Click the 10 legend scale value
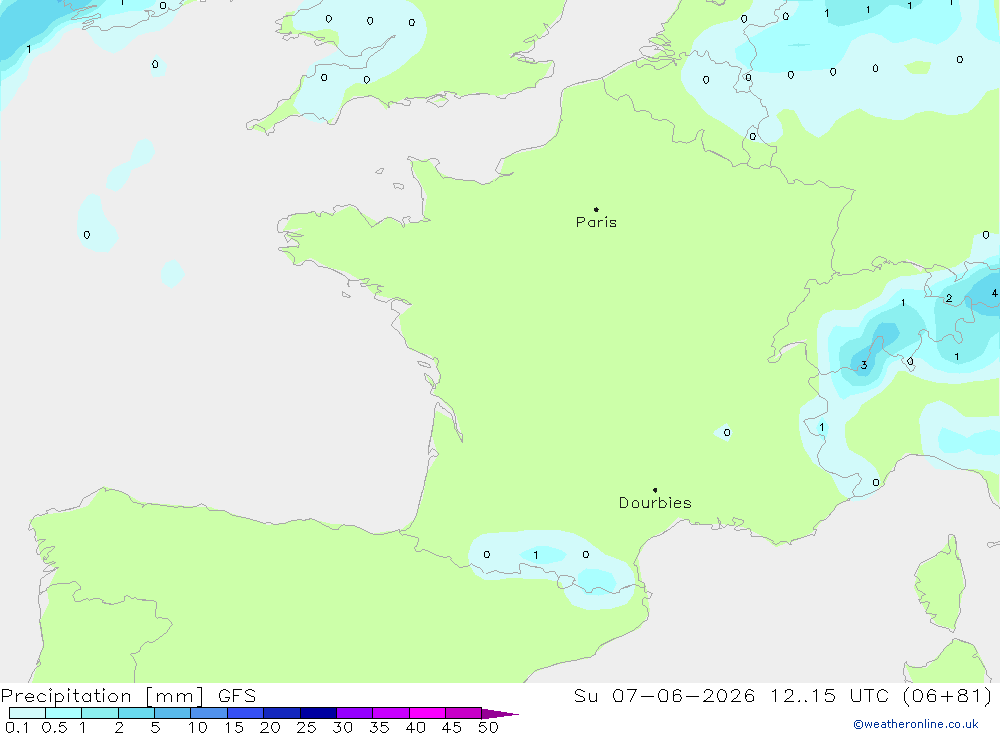Image resolution: width=1000 pixels, height=733 pixels. [198, 727]
